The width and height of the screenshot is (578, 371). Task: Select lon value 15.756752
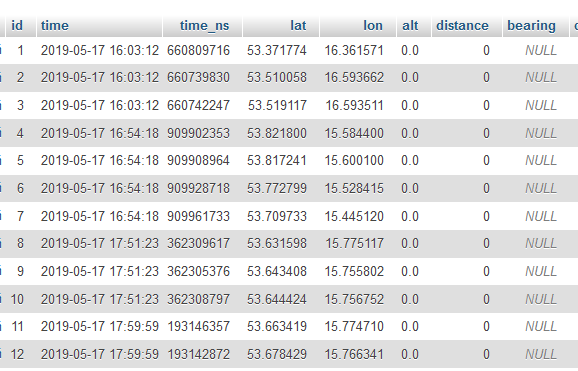[x=354, y=299]
